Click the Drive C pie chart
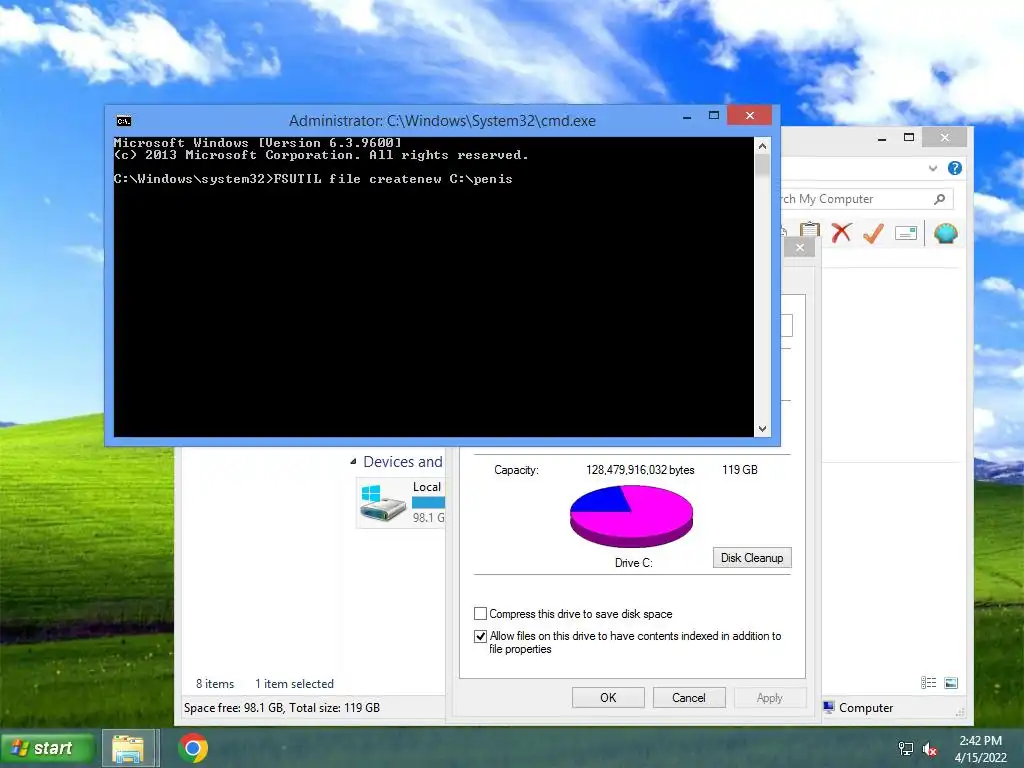The width and height of the screenshot is (1024, 768). pos(631,516)
